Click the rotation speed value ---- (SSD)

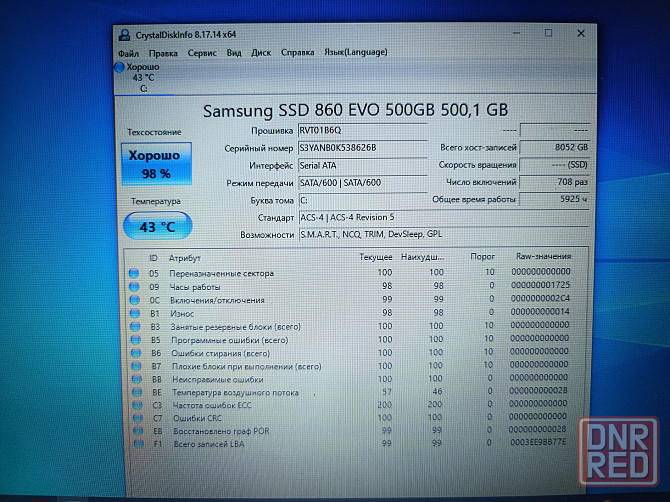[x=554, y=165]
